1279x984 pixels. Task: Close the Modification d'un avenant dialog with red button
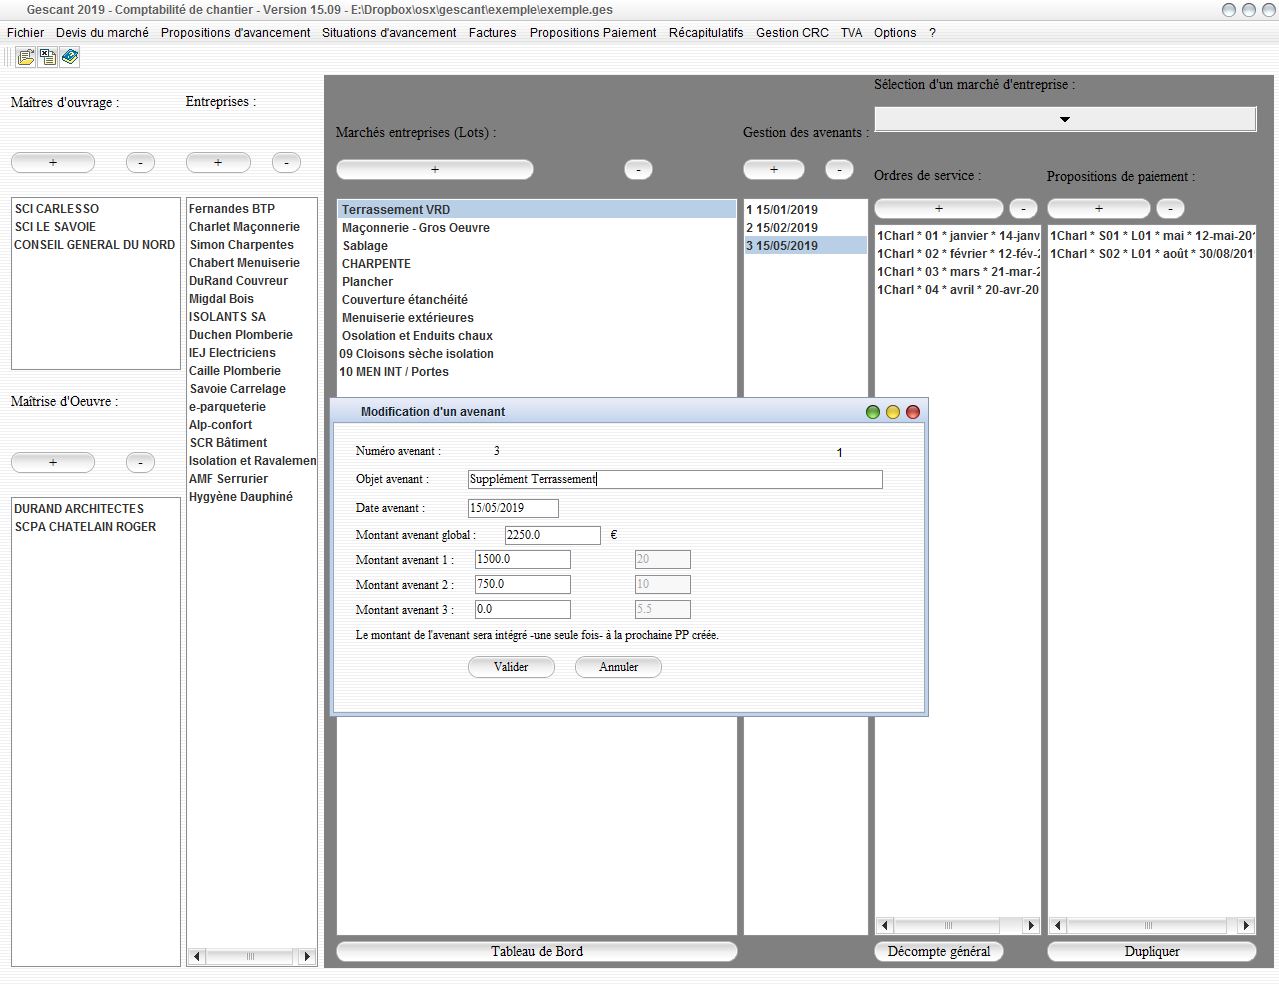tap(913, 412)
